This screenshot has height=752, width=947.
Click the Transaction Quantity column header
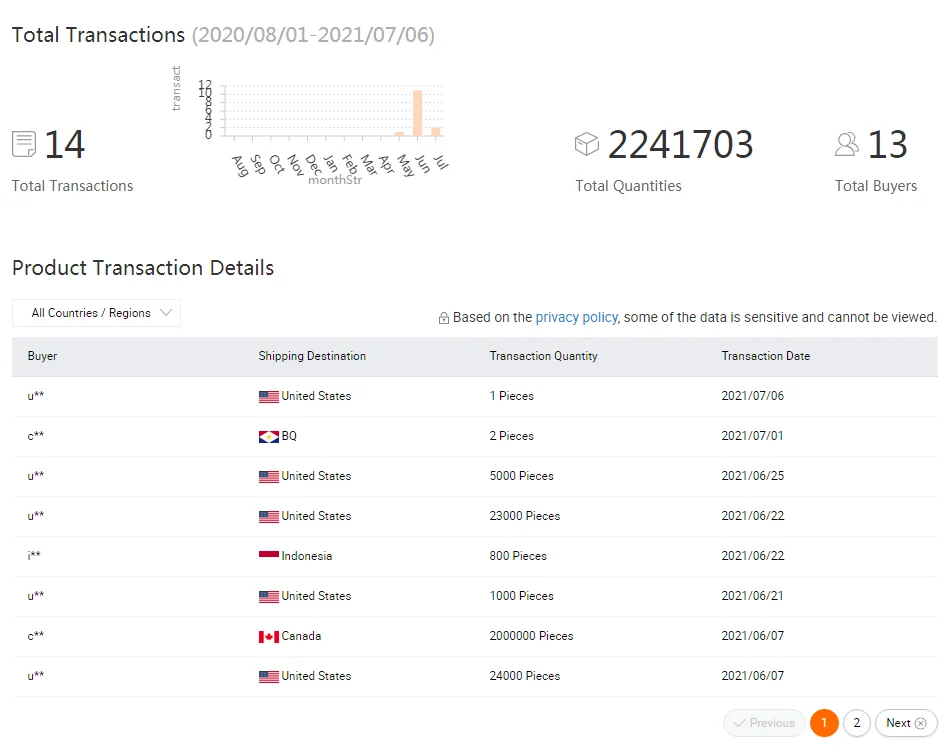tap(543, 356)
